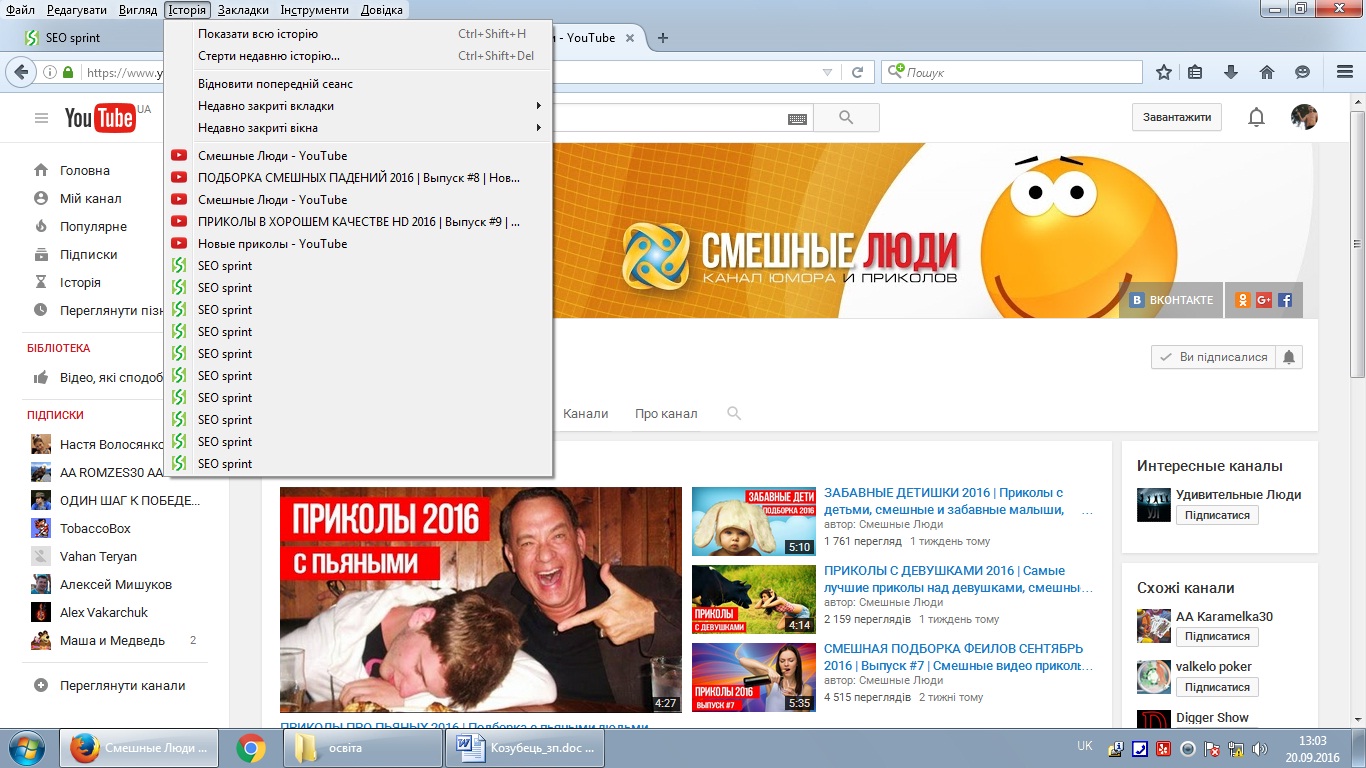Open 'Підписки' in the sidebar
The image size is (1366, 768).
click(x=88, y=255)
